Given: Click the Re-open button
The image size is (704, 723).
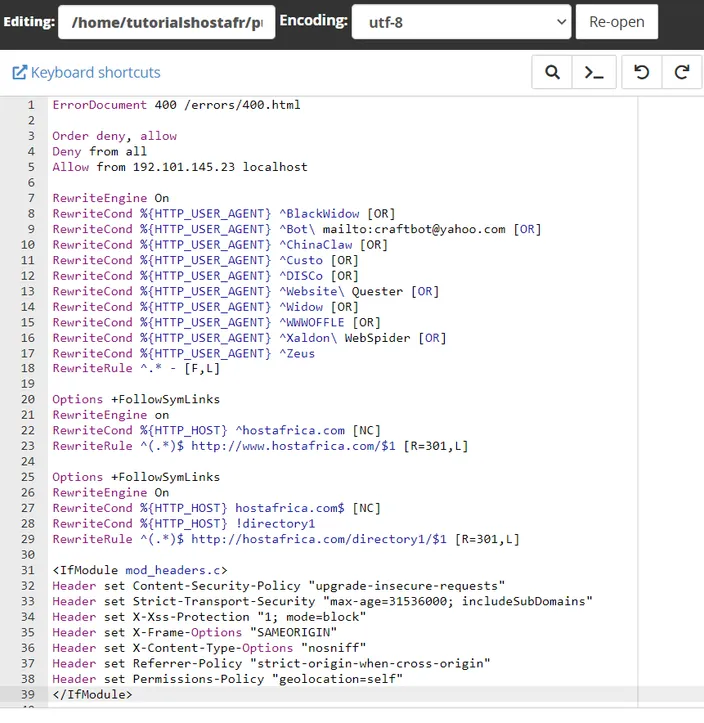Looking at the screenshot, I should coord(616,22).
